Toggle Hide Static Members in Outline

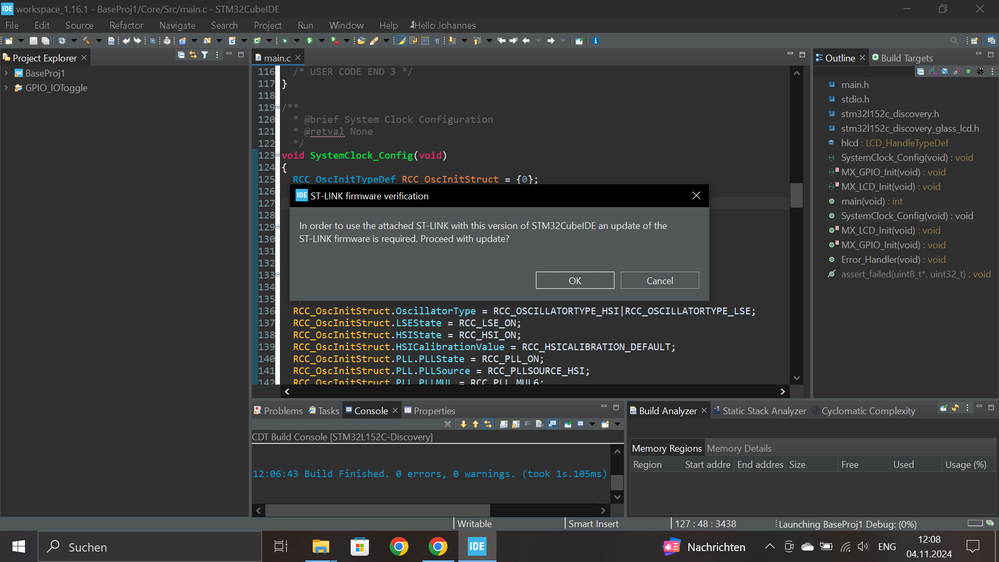coord(957,71)
